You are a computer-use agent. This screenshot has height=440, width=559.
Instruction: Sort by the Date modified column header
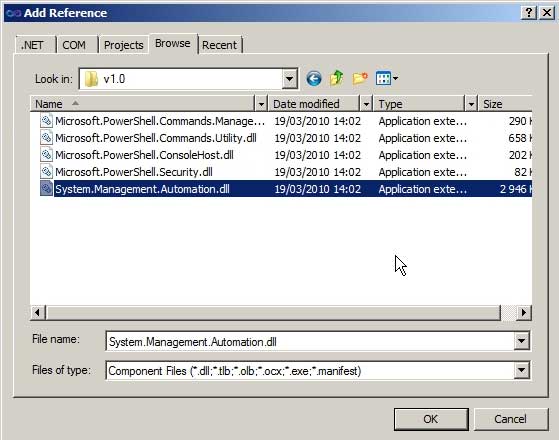coord(314,104)
